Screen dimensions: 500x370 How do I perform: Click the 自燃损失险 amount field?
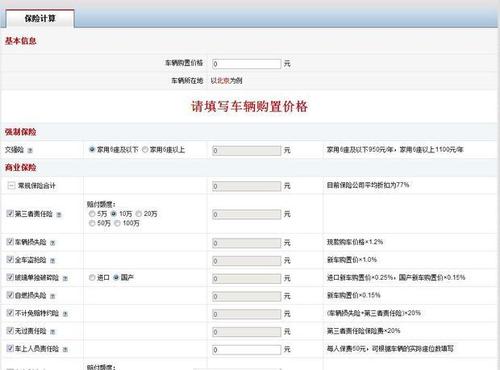click(x=247, y=296)
